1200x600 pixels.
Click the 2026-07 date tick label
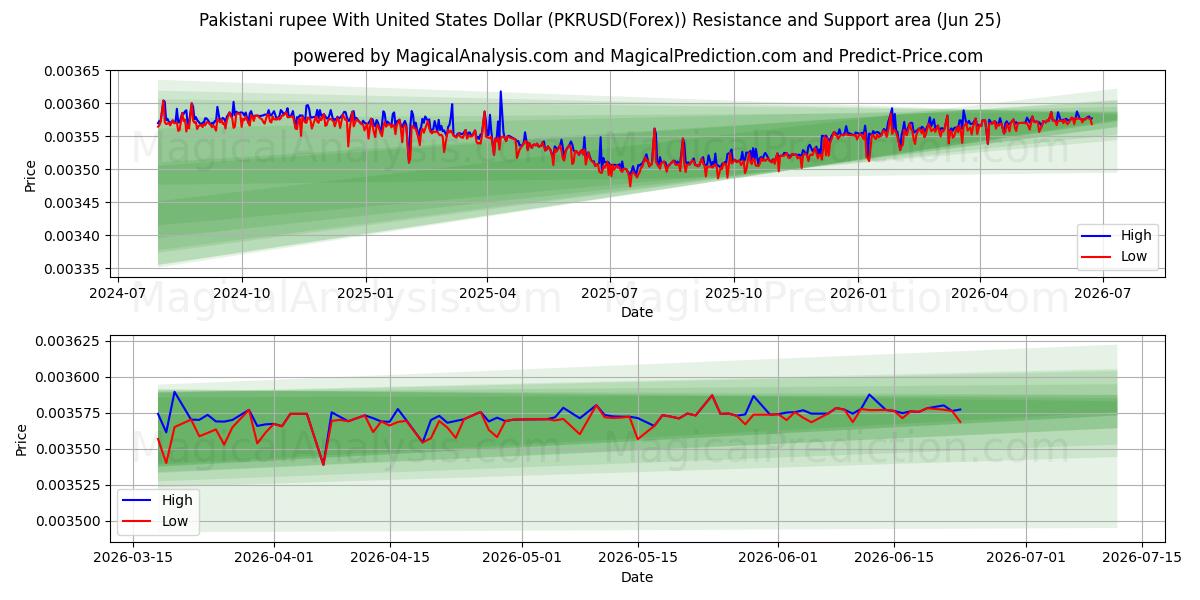pos(1102,294)
